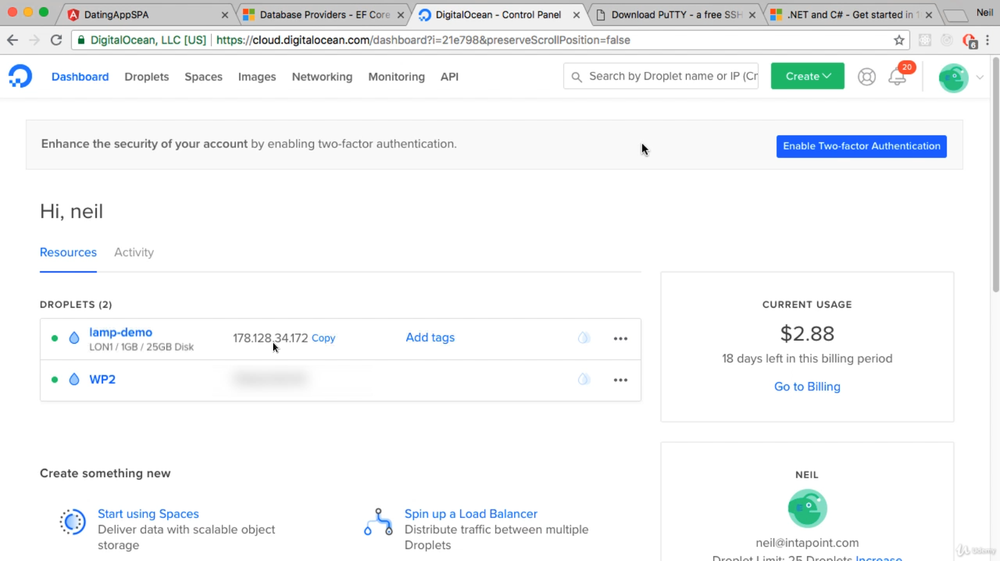Open the Chrome three-dot menu
Image resolution: width=1000 pixels, height=561 pixels.
coord(988,40)
